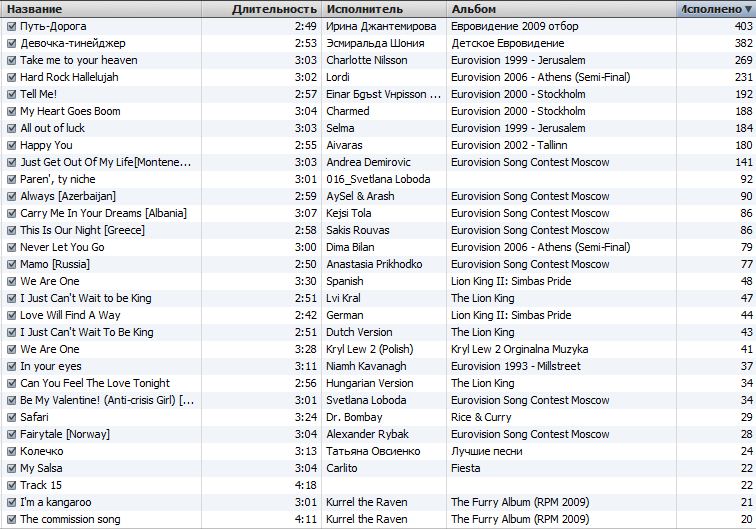Uncheck Take me to your heaven
This screenshot has width=756, height=529.
point(12,60)
